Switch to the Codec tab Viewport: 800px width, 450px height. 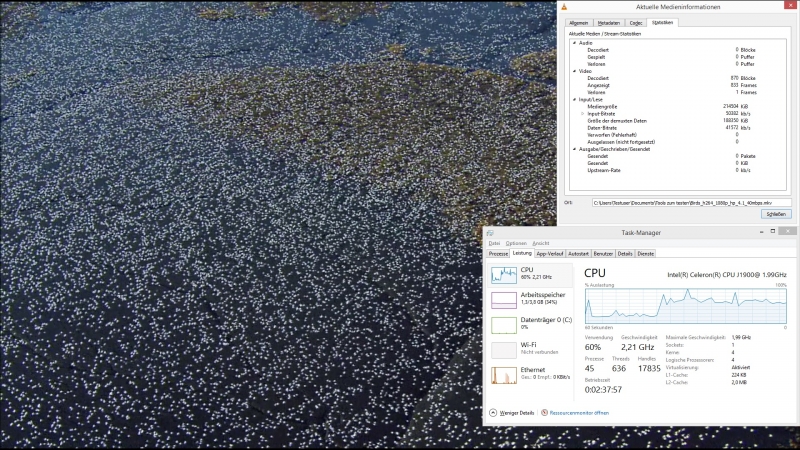pos(636,23)
